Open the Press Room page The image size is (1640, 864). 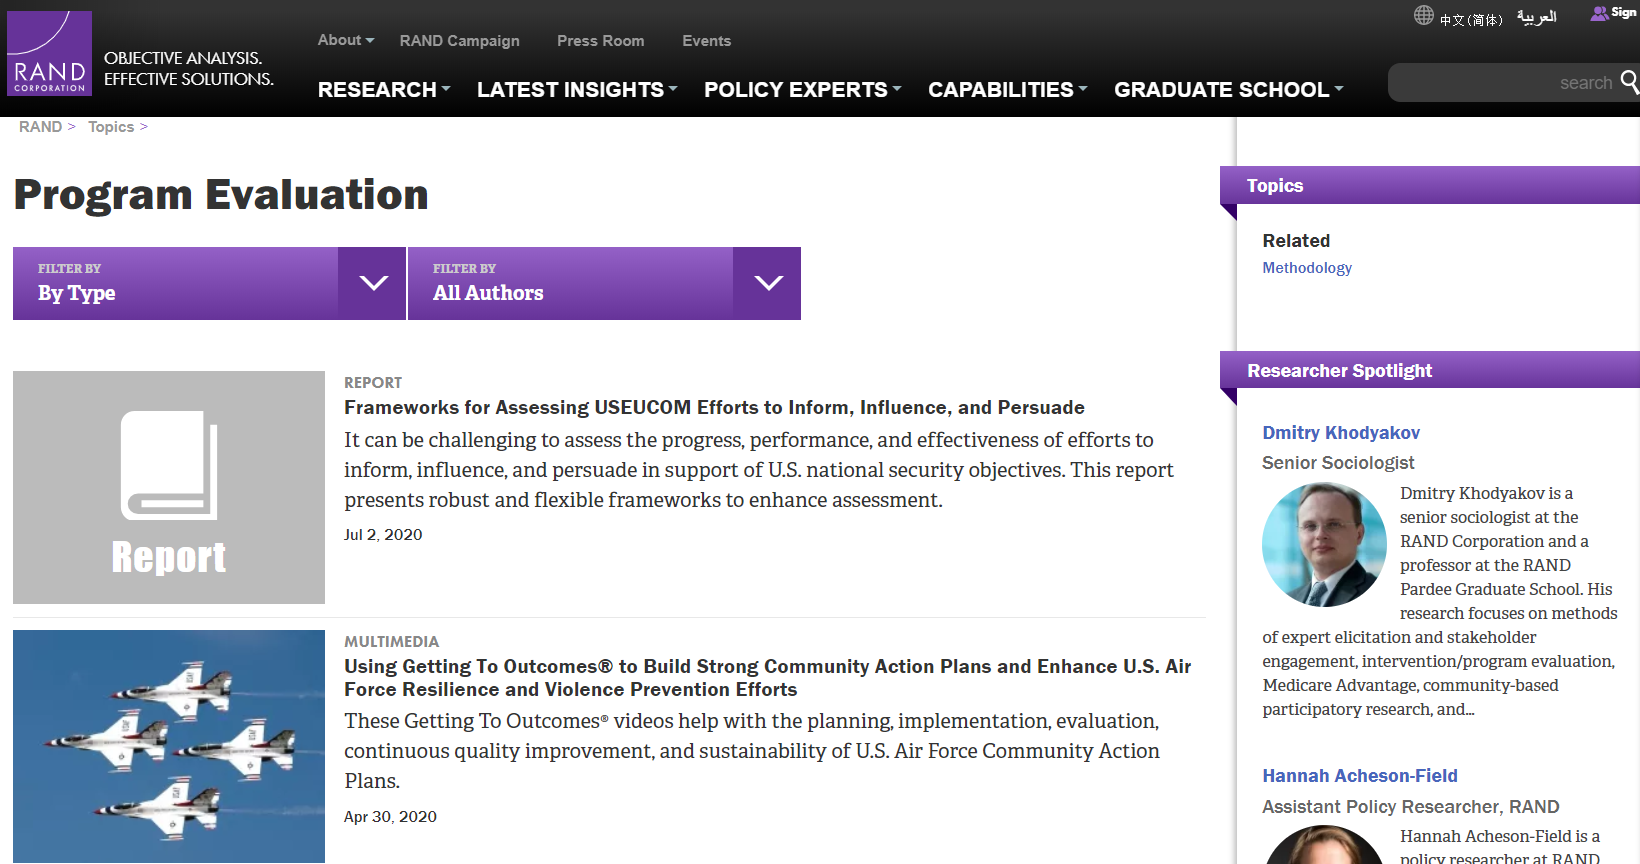[601, 41]
